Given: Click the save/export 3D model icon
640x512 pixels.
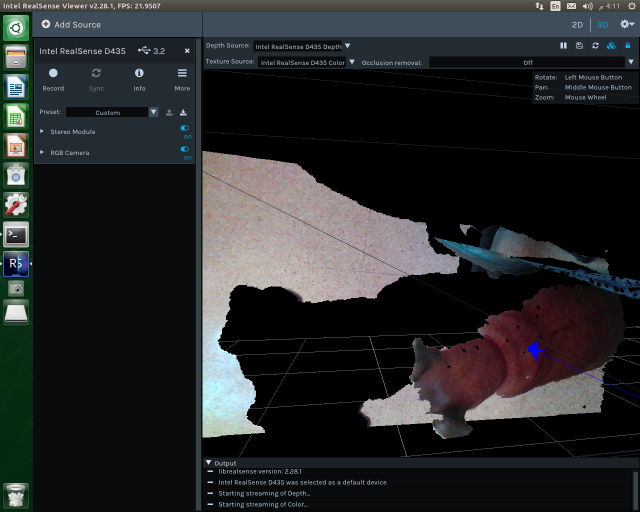Looking at the screenshot, I should tap(579, 46).
